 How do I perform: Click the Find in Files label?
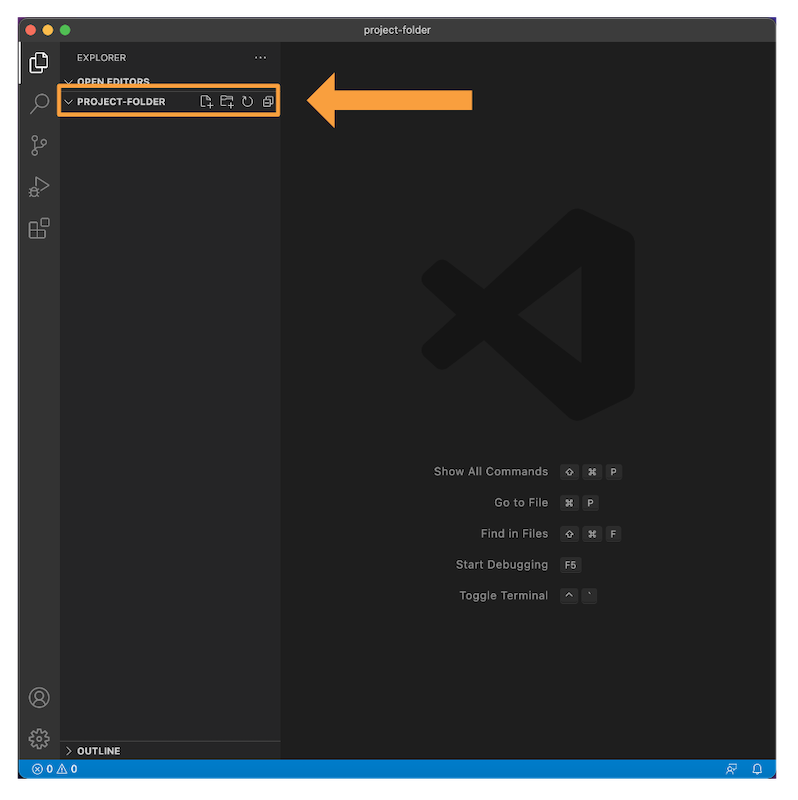click(514, 534)
